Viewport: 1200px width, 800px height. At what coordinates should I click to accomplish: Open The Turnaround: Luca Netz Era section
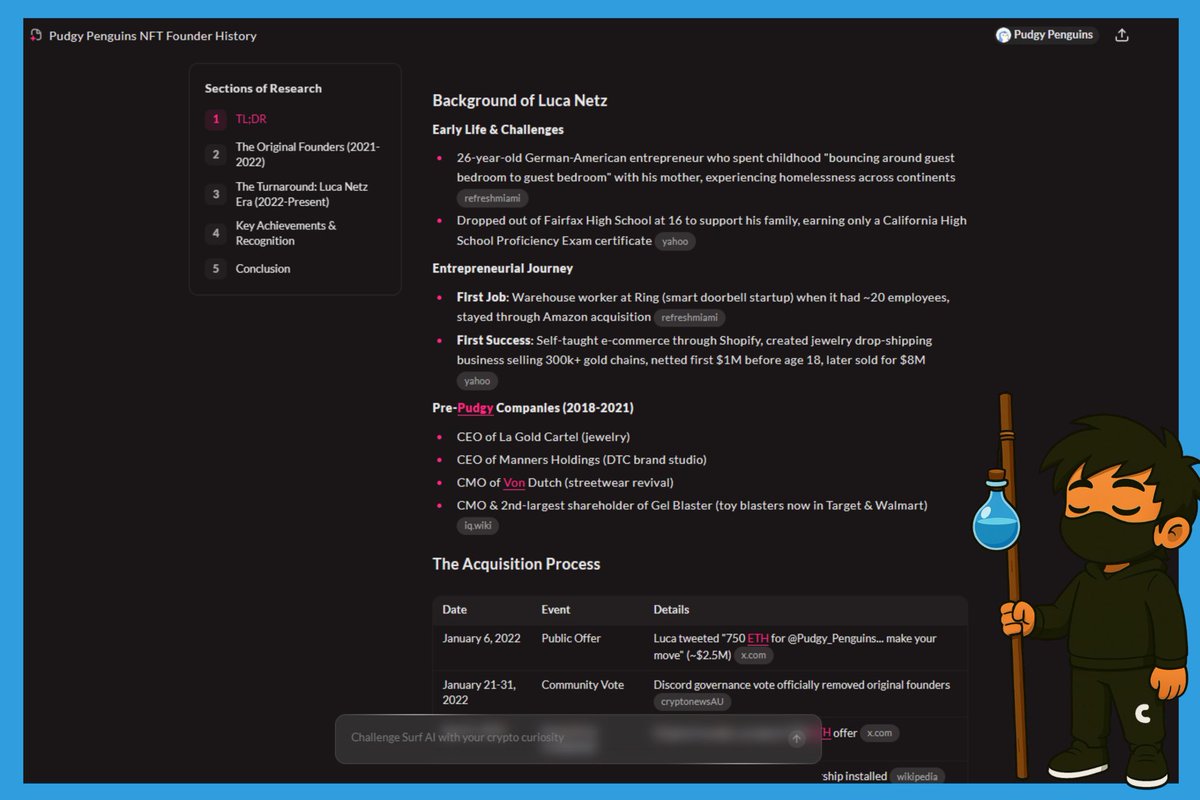tap(302, 194)
